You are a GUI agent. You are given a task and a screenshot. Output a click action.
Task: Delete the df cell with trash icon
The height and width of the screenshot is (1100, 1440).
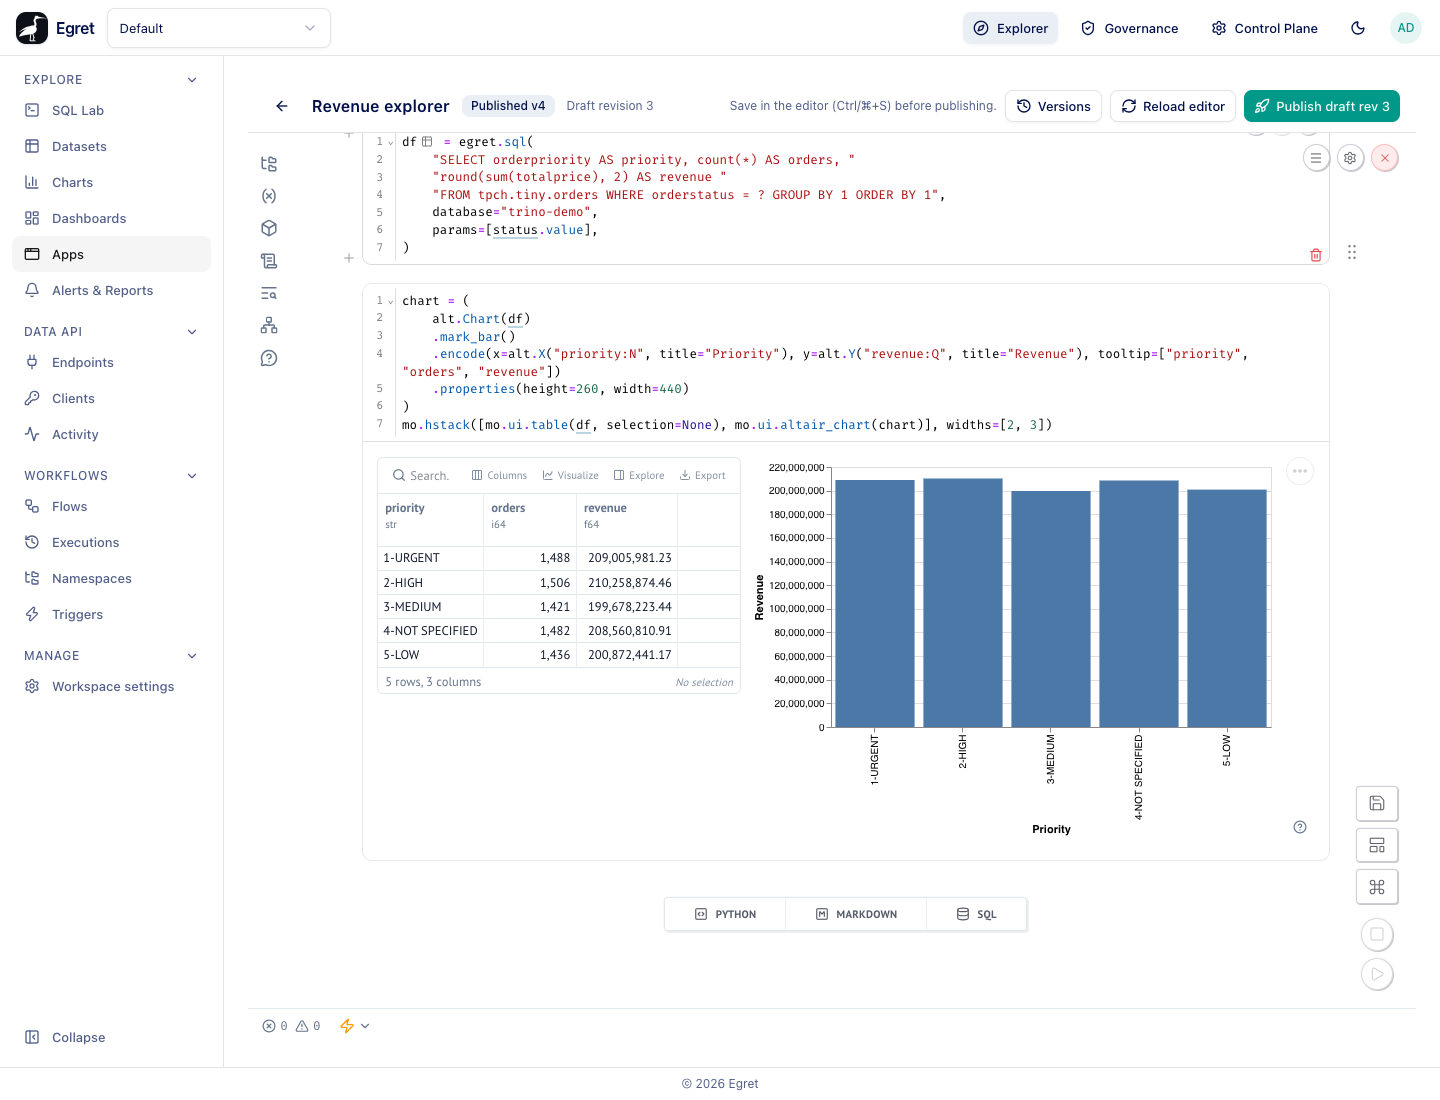[x=1316, y=255]
